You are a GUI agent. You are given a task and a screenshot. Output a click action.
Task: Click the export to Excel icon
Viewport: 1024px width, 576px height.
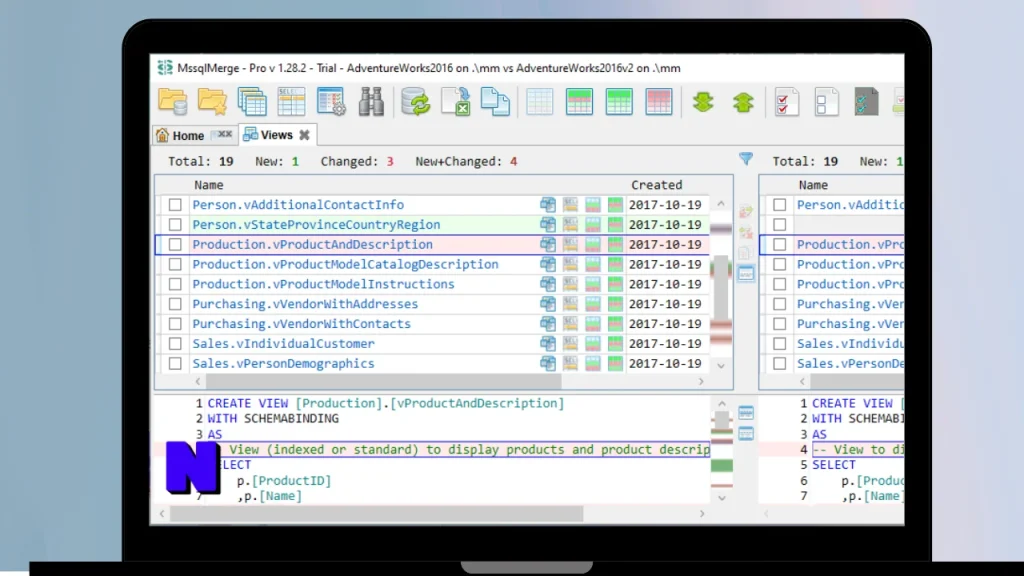click(456, 102)
